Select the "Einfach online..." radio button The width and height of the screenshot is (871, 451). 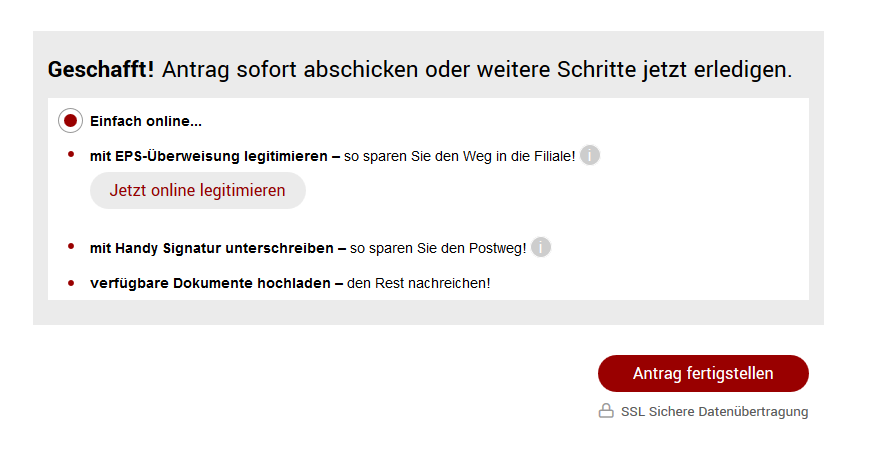[x=71, y=121]
